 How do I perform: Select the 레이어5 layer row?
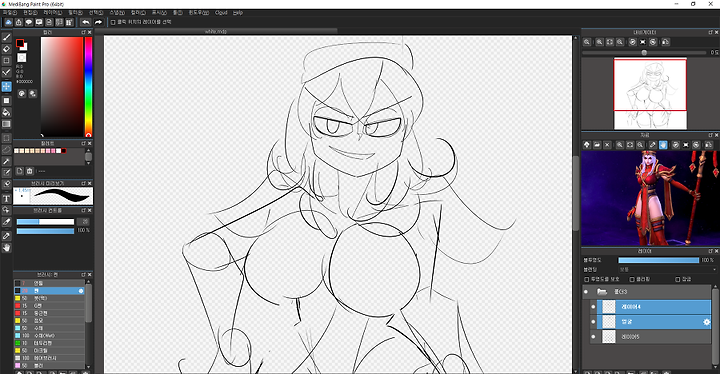[x=654, y=337]
